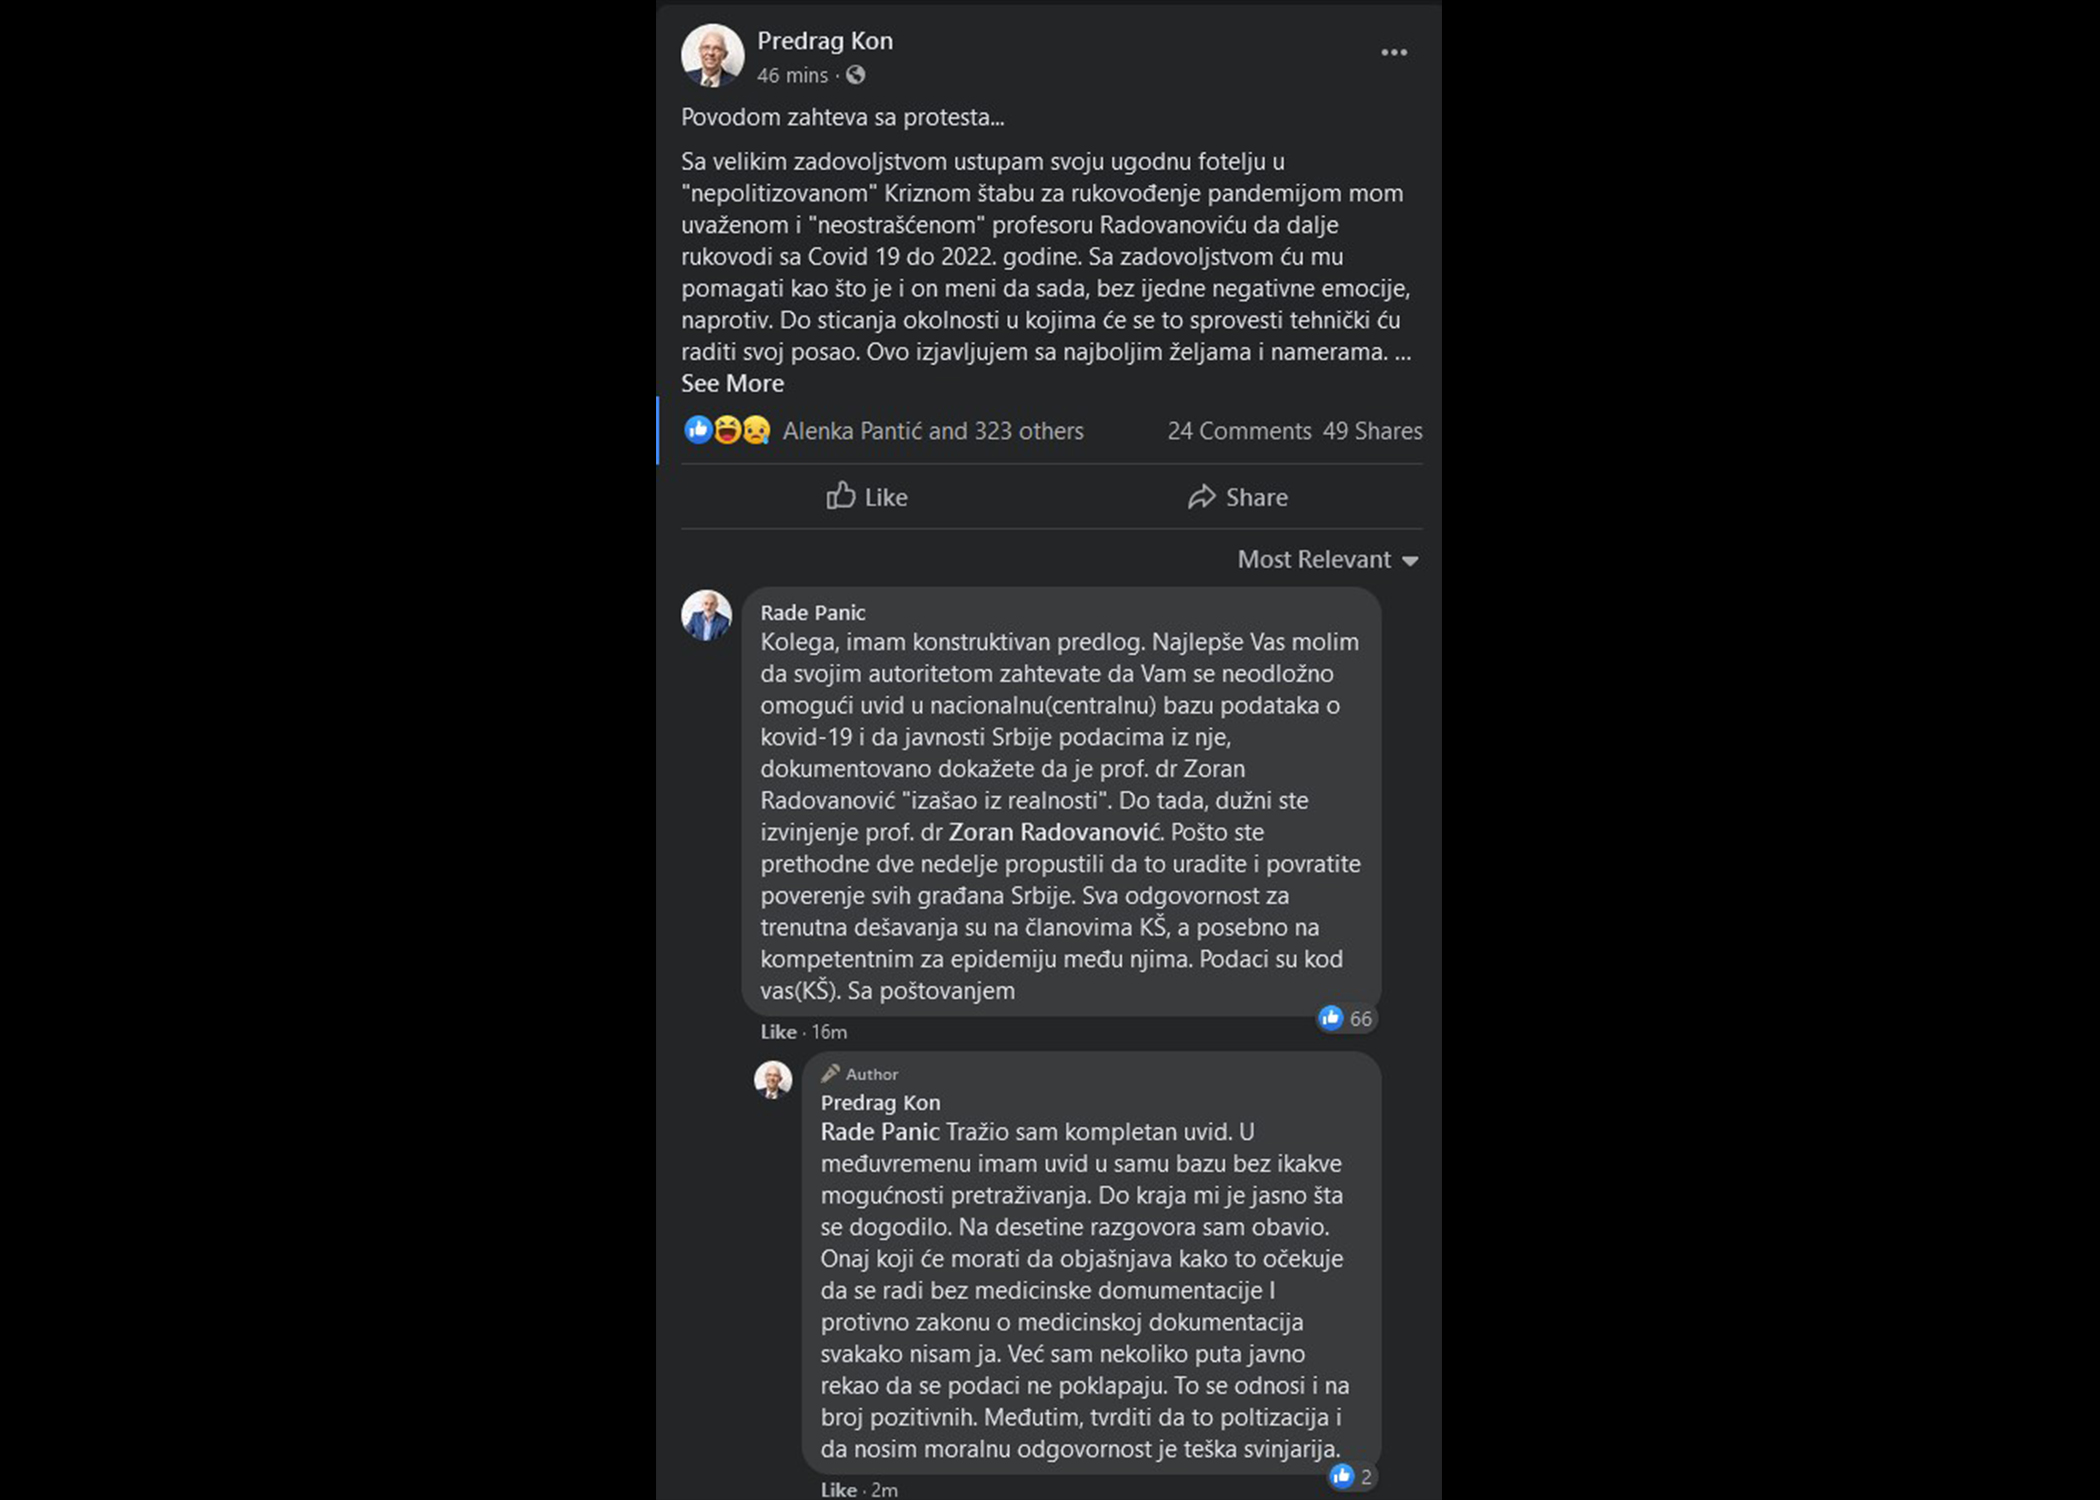
Task: Open the tagged Zoran Radovanović profile link
Action: 1054,832
